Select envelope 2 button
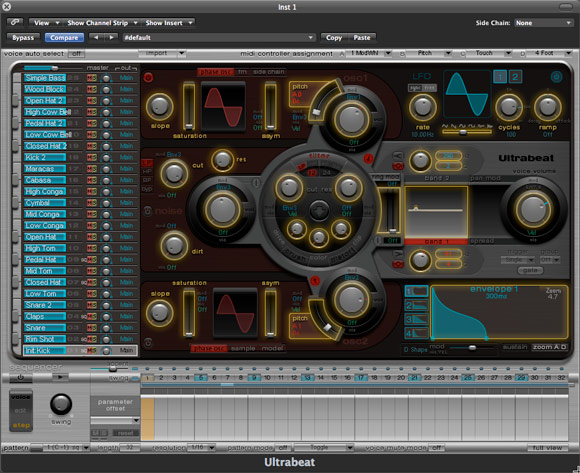The image size is (580, 473). [x=416, y=305]
